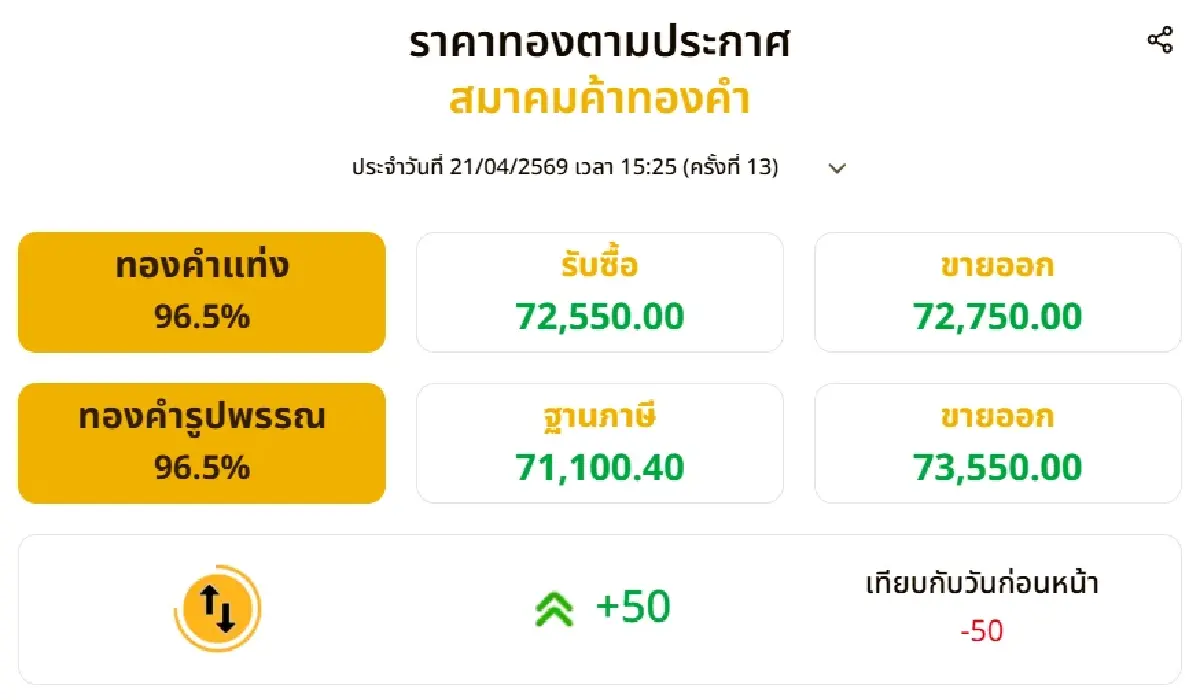Click the green double-chevron rise indicator
Image resolution: width=1200 pixels, height=700 pixels.
pyautogui.click(x=551, y=606)
